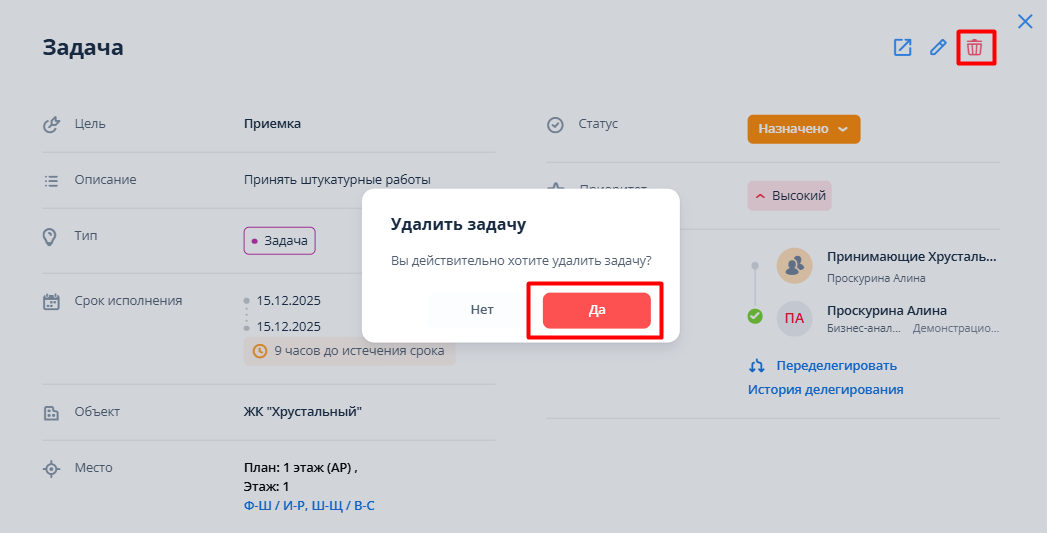Viewport: 1047px width, 533px height.
Task: Click the green checkmark status indicator
Action: point(755,316)
